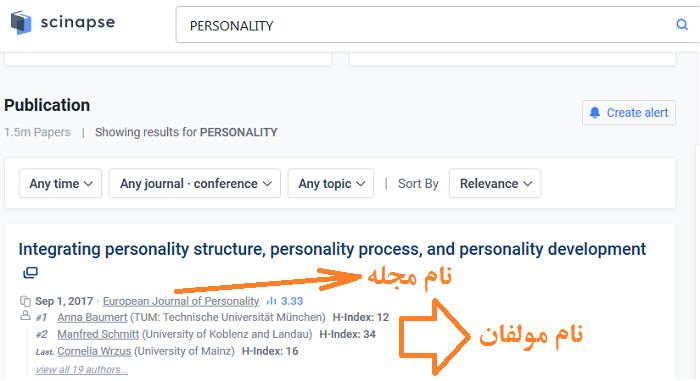The width and height of the screenshot is (700, 381).
Task: Click the bell icon in Create alert
Action: point(595,113)
